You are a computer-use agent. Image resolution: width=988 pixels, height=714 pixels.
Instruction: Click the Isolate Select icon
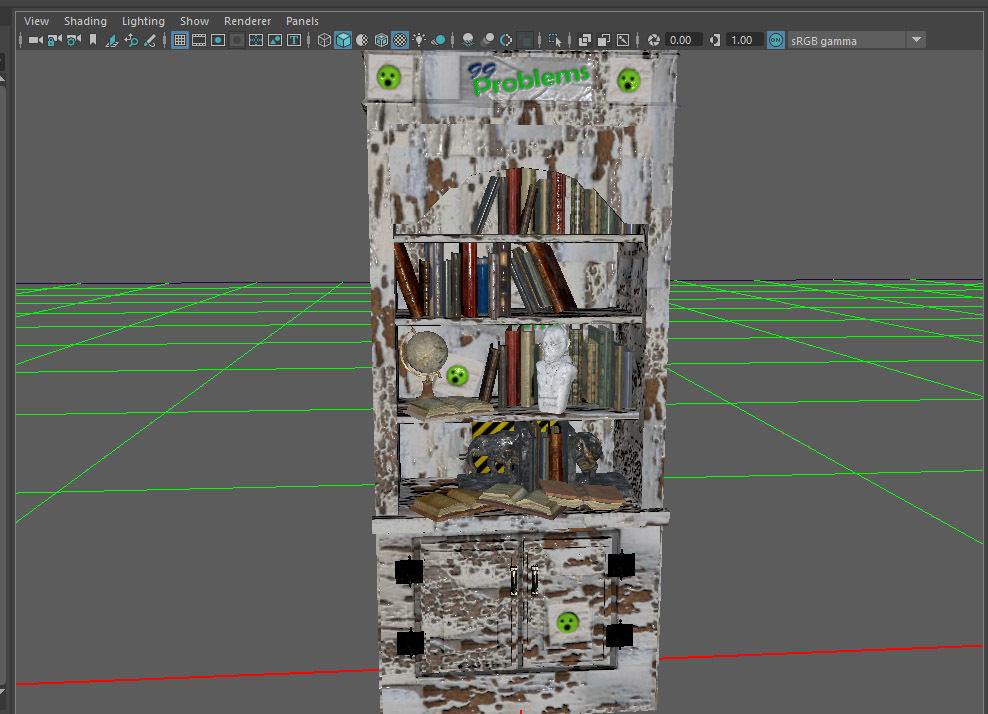(554, 40)
